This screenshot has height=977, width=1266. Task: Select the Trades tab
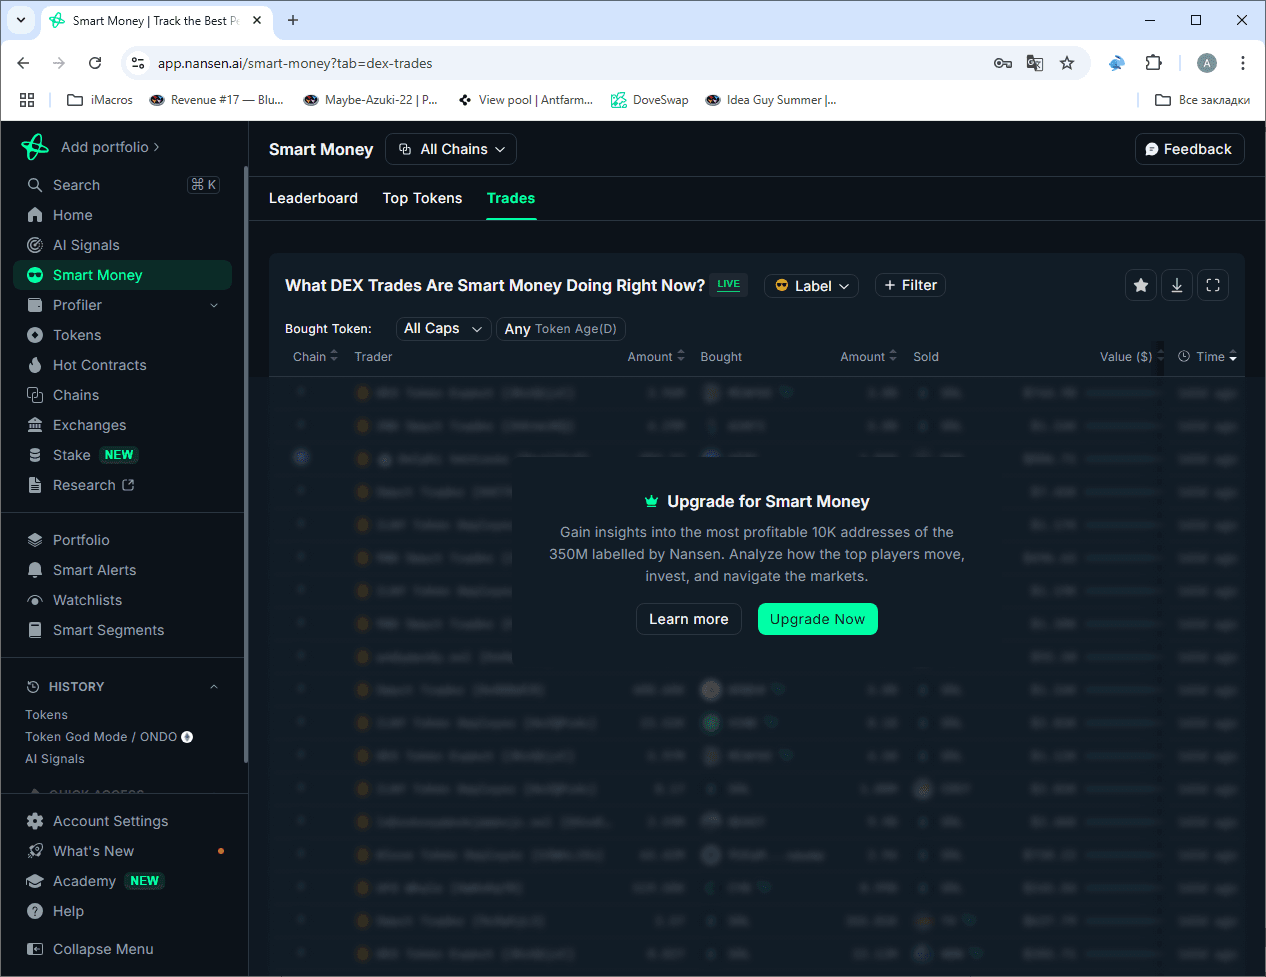tap(511, 198)
